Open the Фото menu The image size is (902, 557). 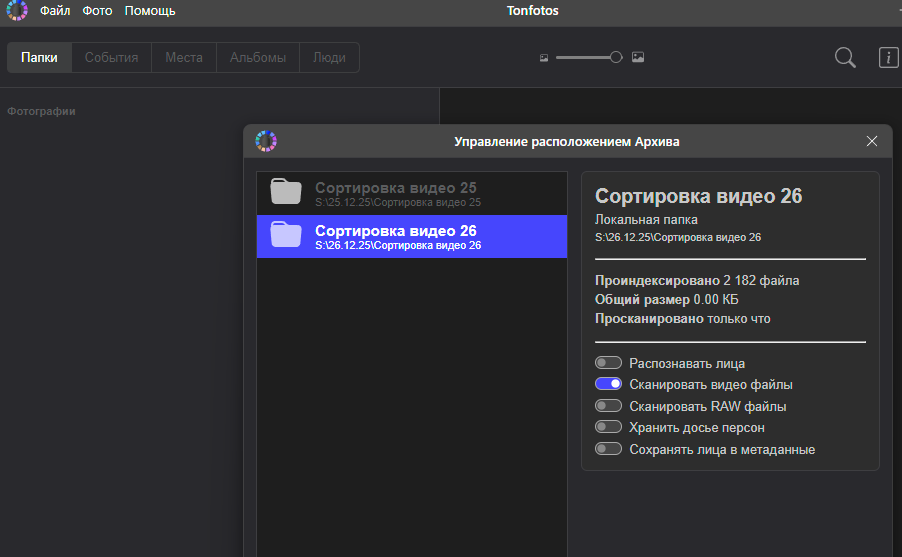coord(97,11)
